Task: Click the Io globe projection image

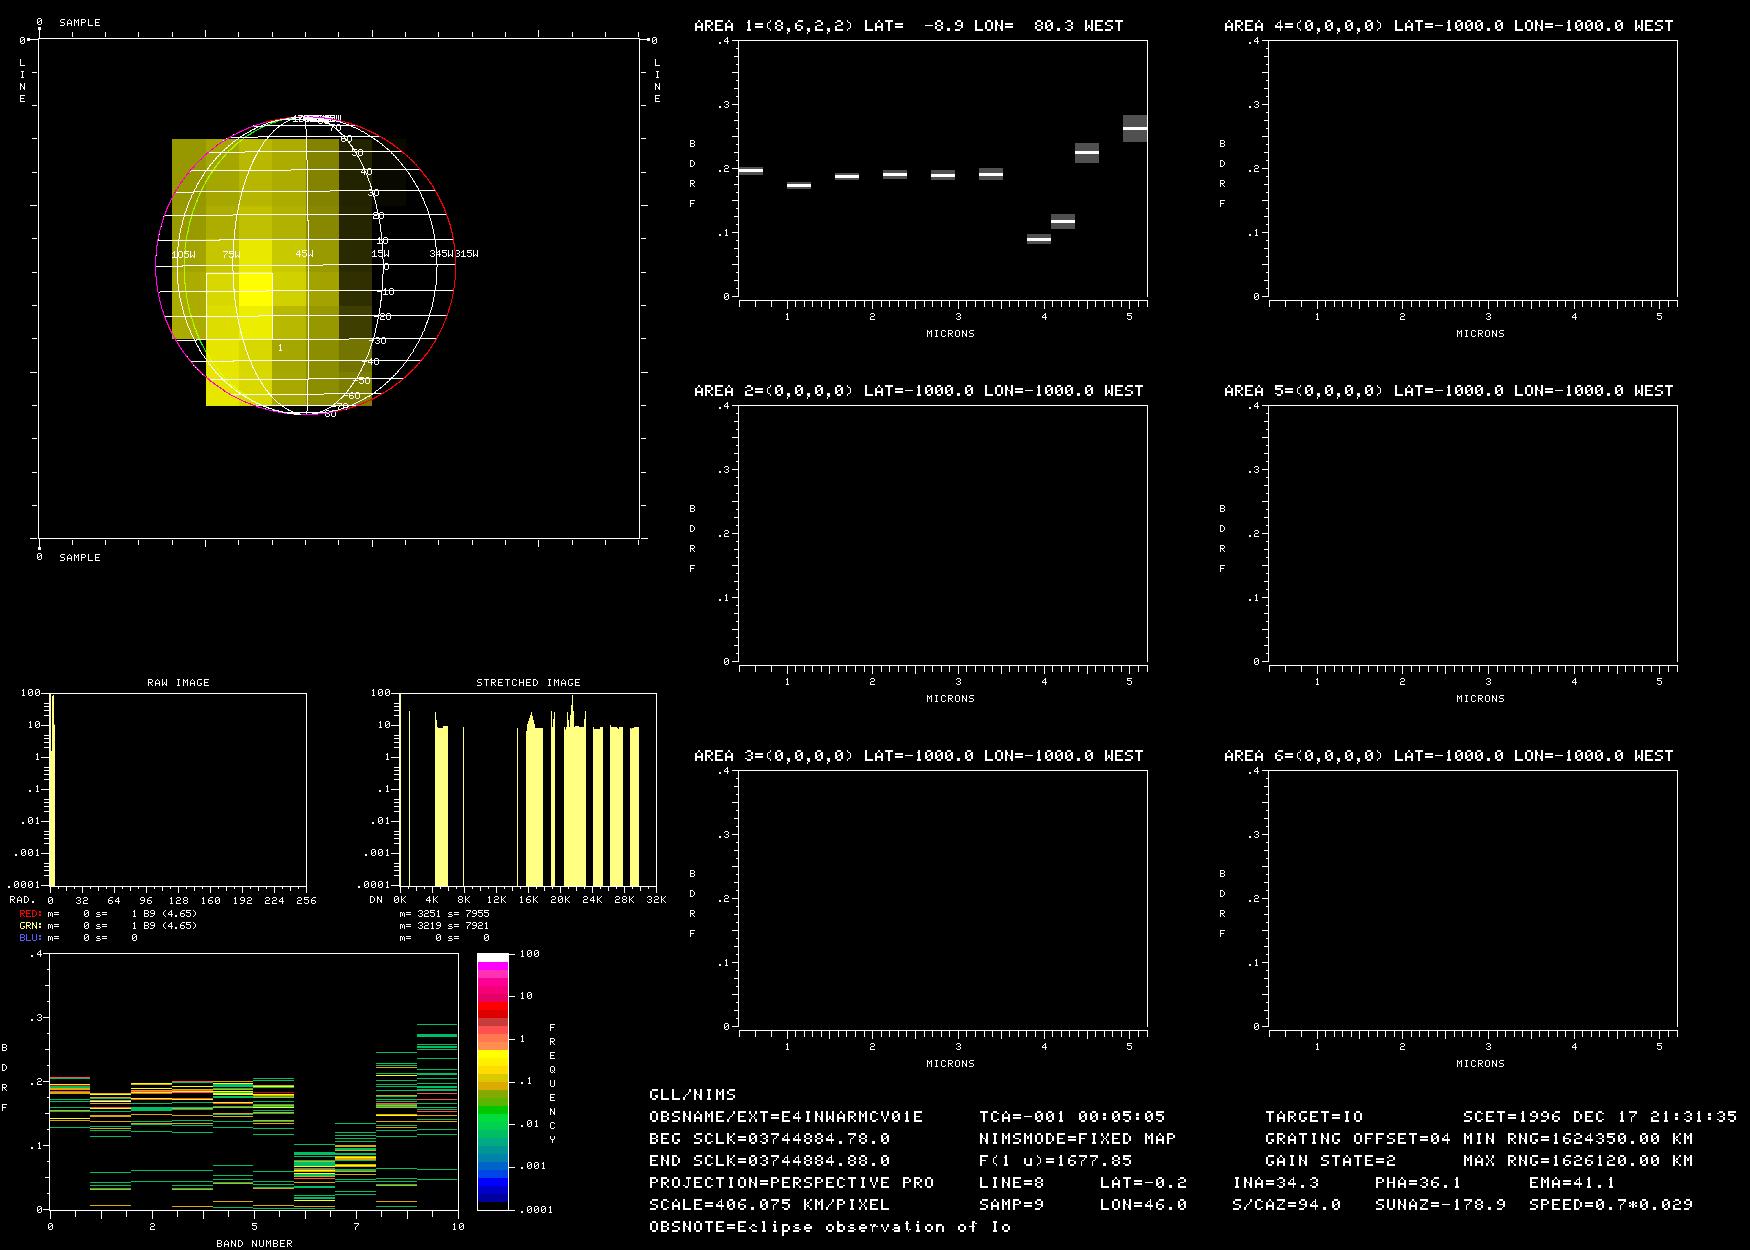Action: coord(305,265)
